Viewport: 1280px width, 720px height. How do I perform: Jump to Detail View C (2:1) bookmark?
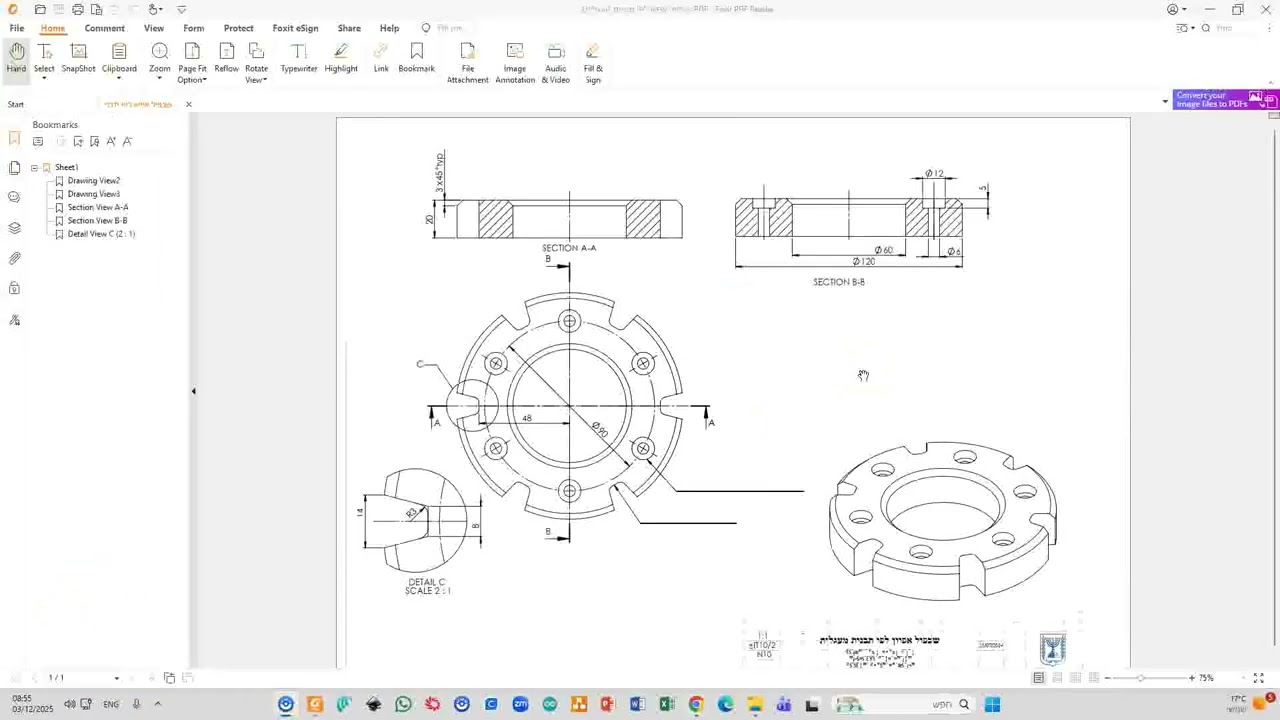[101, 234]
